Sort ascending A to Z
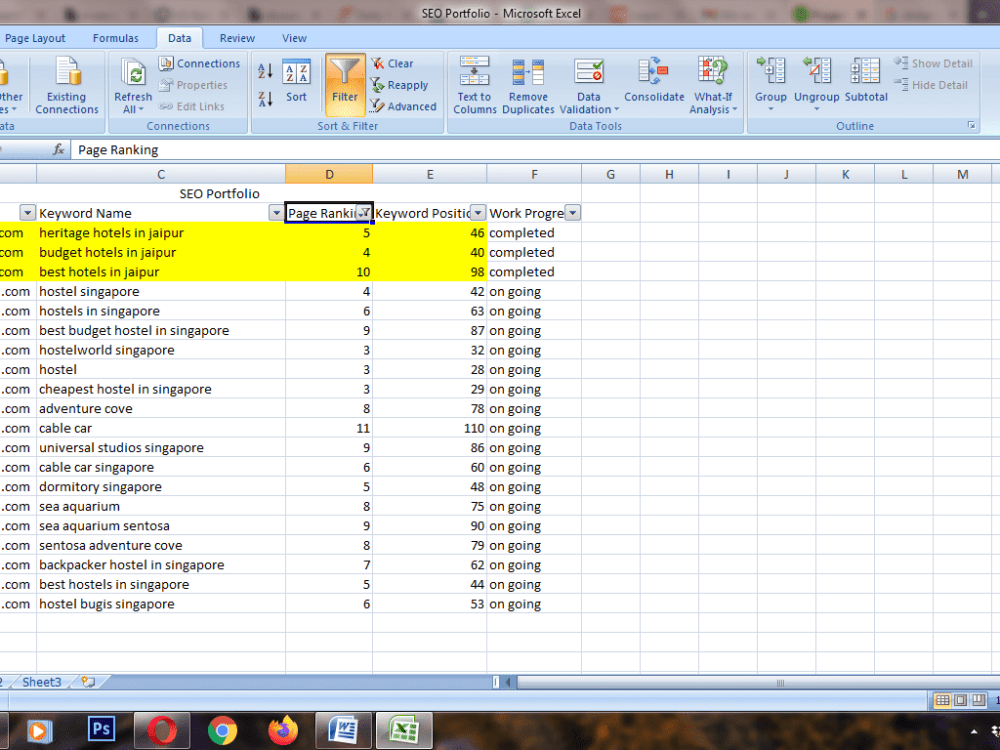 265,71
